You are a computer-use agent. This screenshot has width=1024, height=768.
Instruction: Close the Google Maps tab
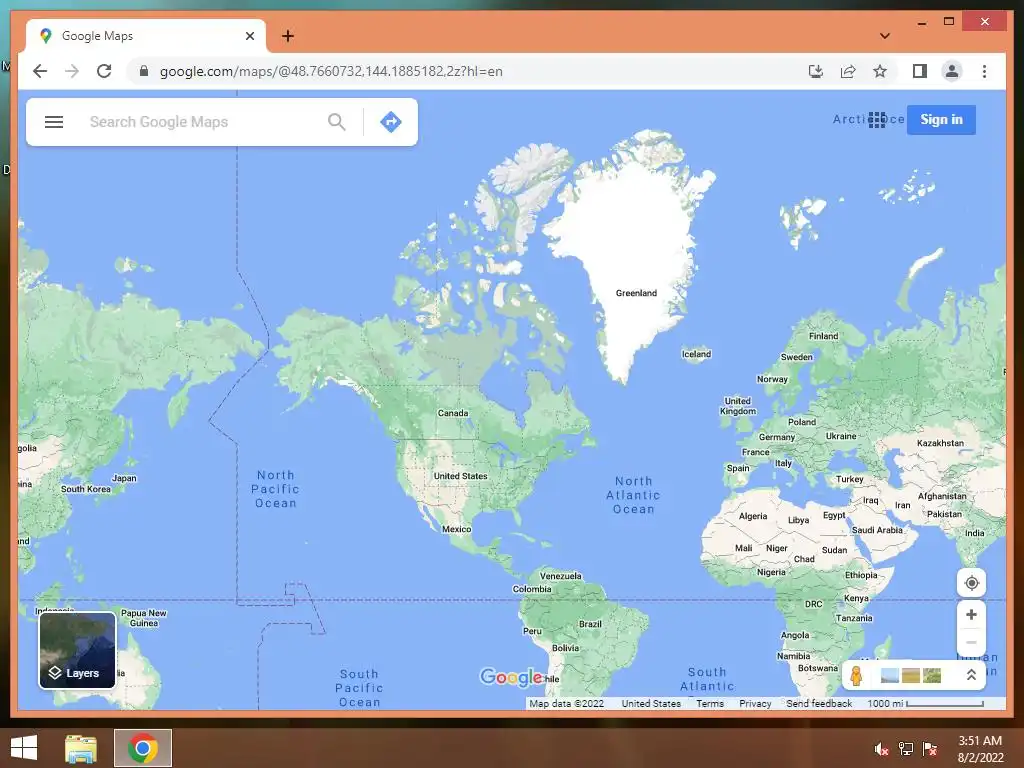249,36
